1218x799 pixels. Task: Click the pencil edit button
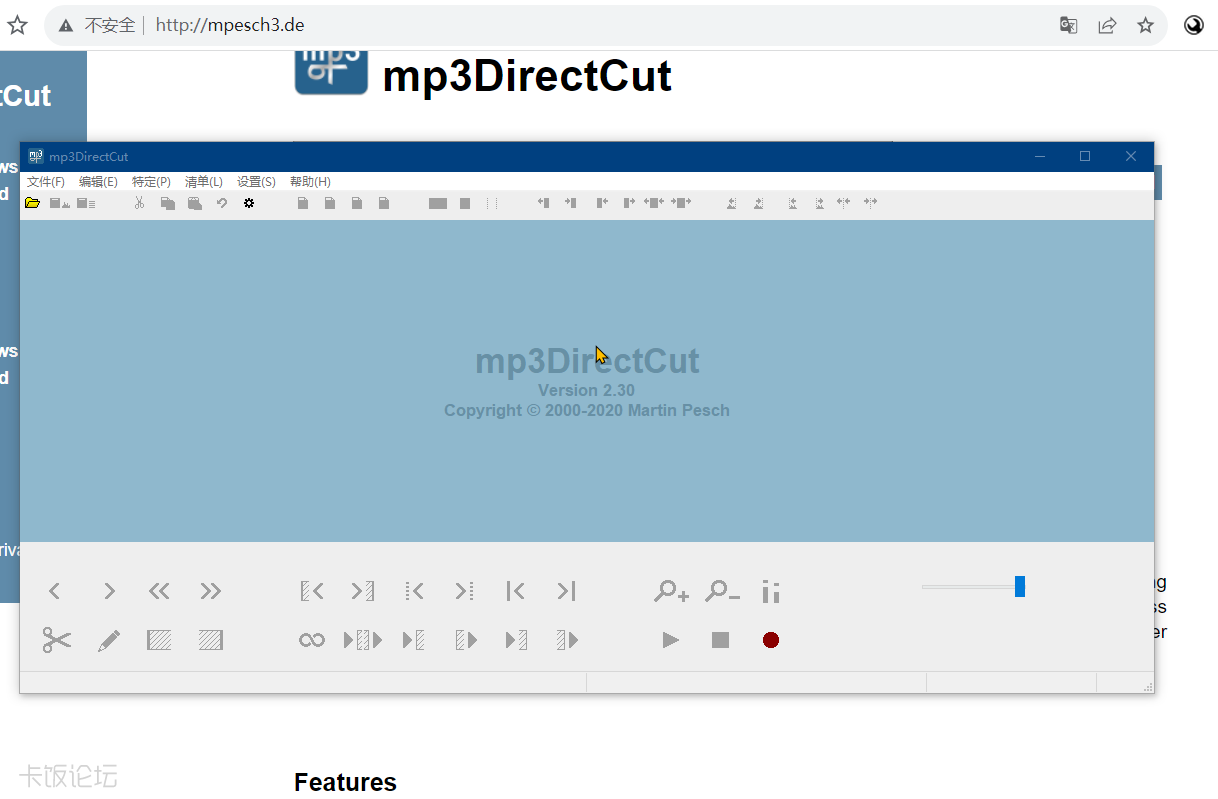click(109, 640)
